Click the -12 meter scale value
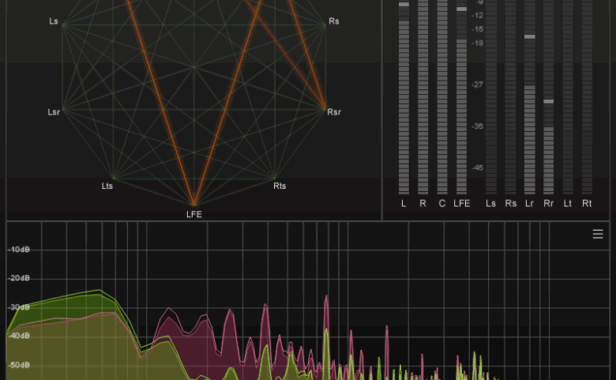Image resolution: width=616 pixels, height=380 pixels. [478, 16]
